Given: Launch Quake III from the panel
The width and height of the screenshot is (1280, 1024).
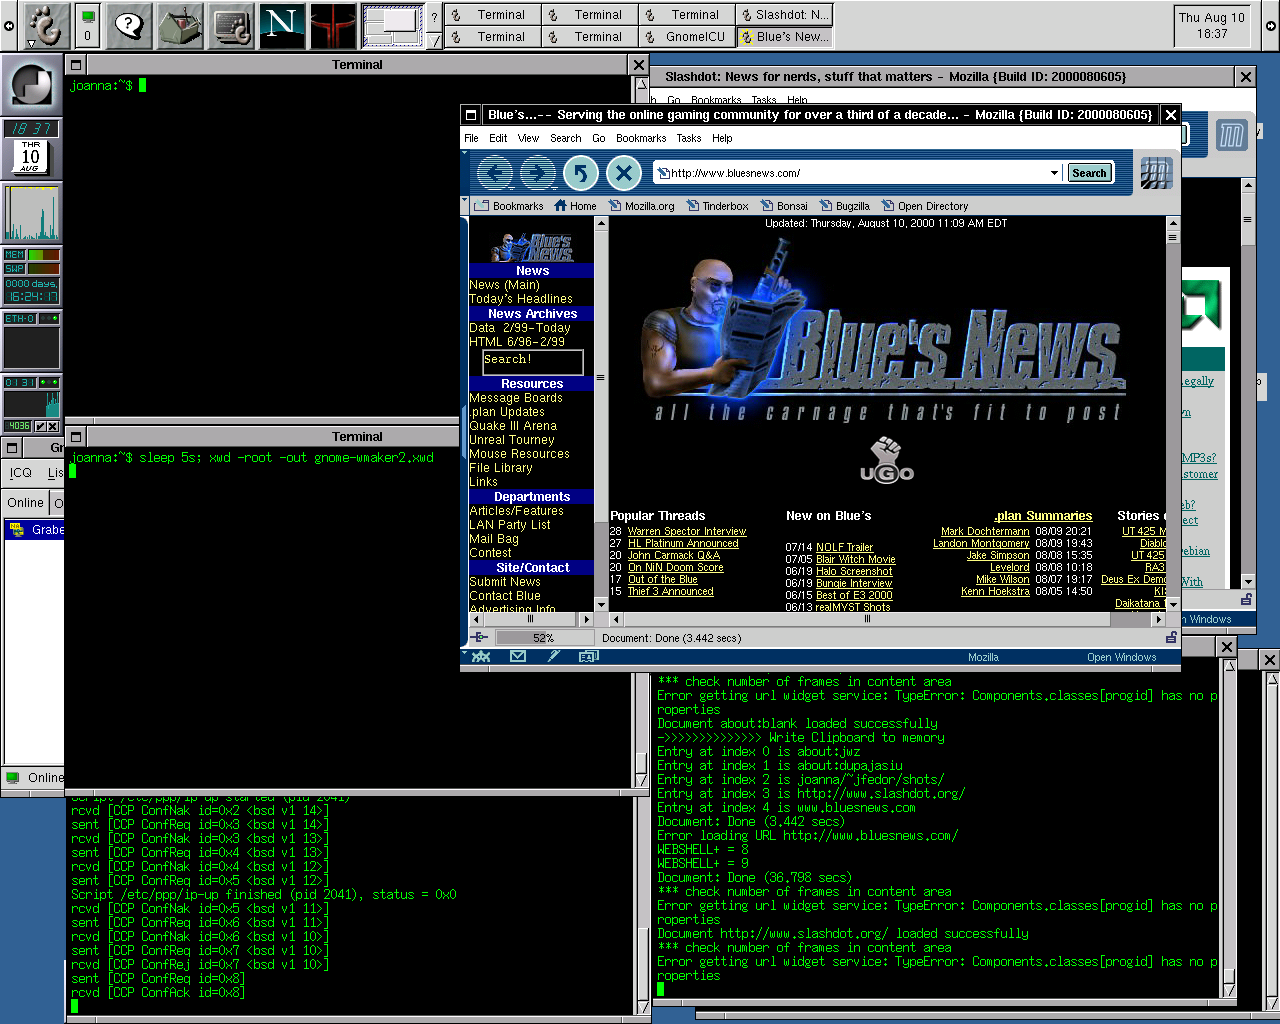Looking at the screenshot, I should point(333,25).
